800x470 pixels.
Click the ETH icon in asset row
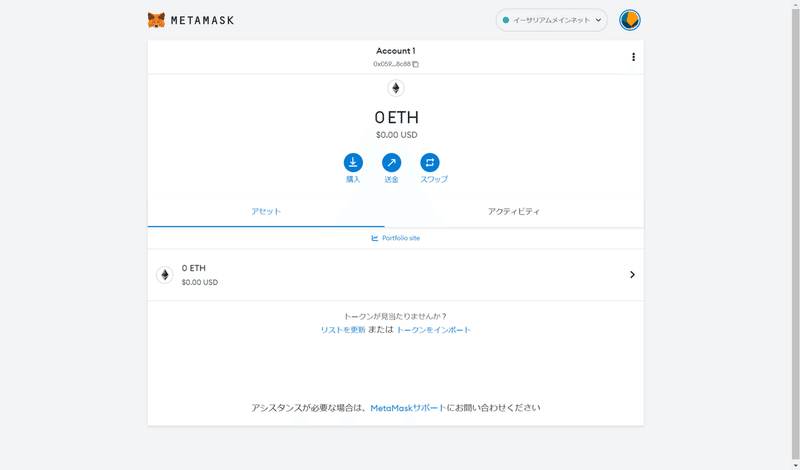(164, 275)
